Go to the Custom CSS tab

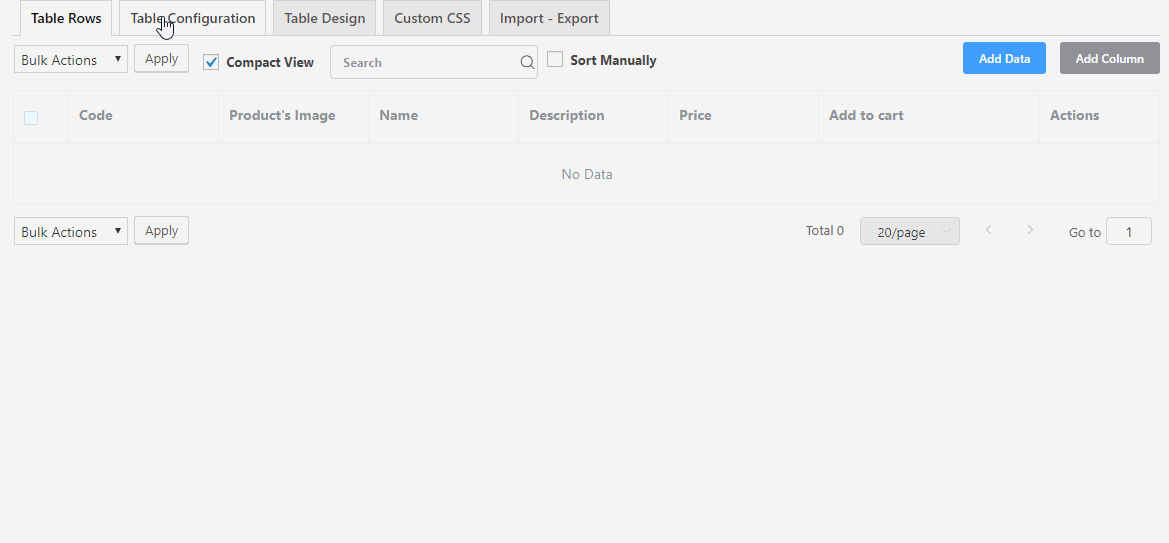click(x=432, y=19)
